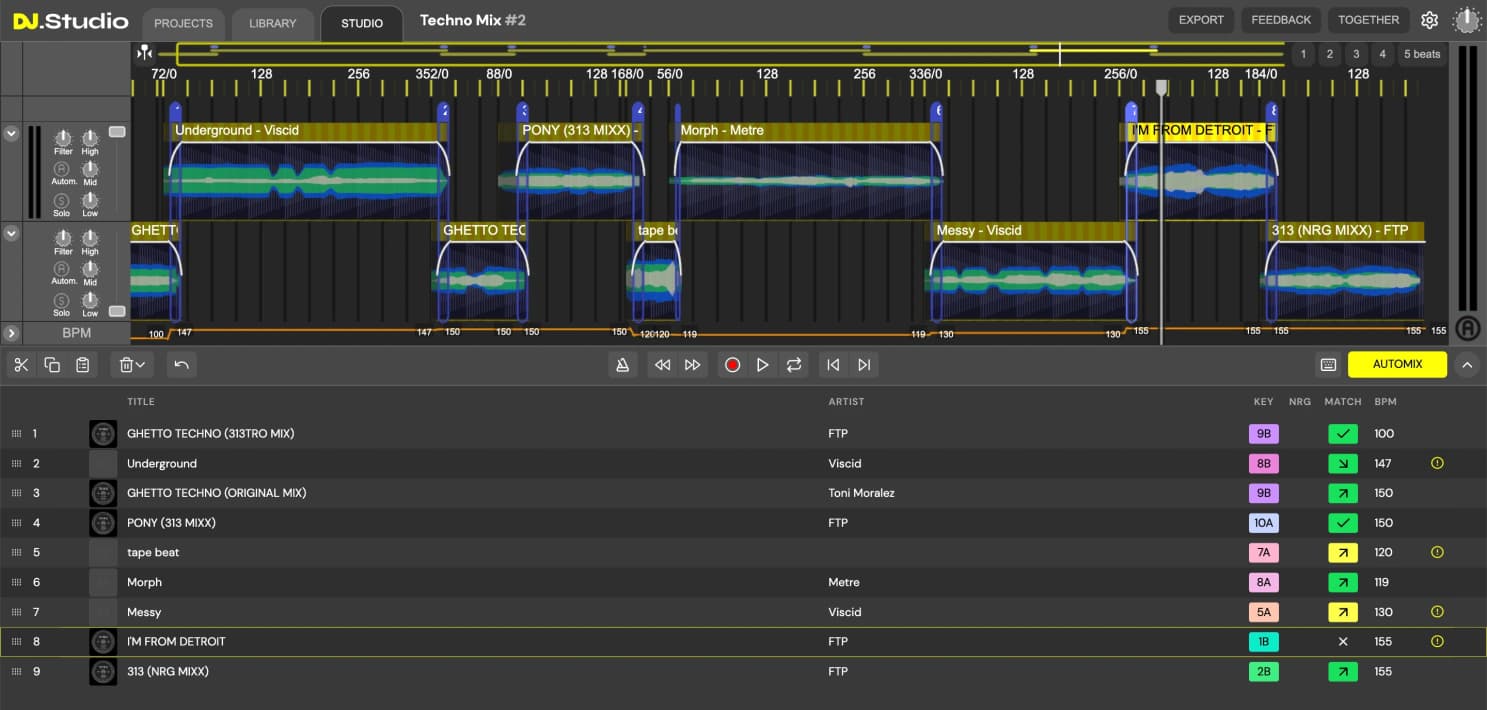Click the yellow AUTOMIX button
This screenshot has width=1487, height=710.
coord(1396,364)
